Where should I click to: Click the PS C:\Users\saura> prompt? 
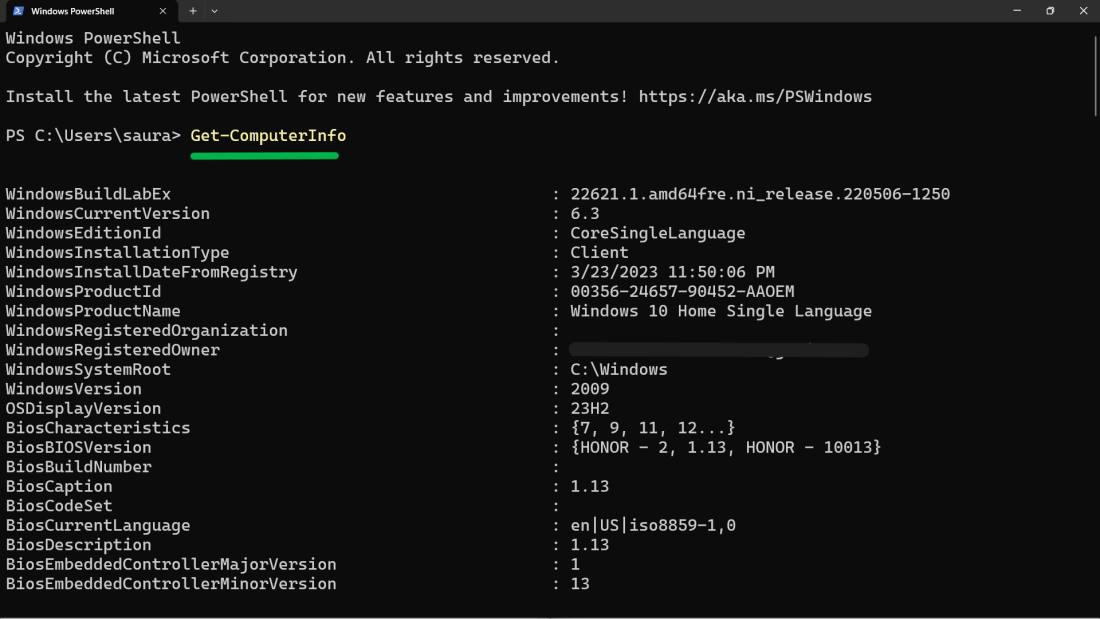point(93,135)
